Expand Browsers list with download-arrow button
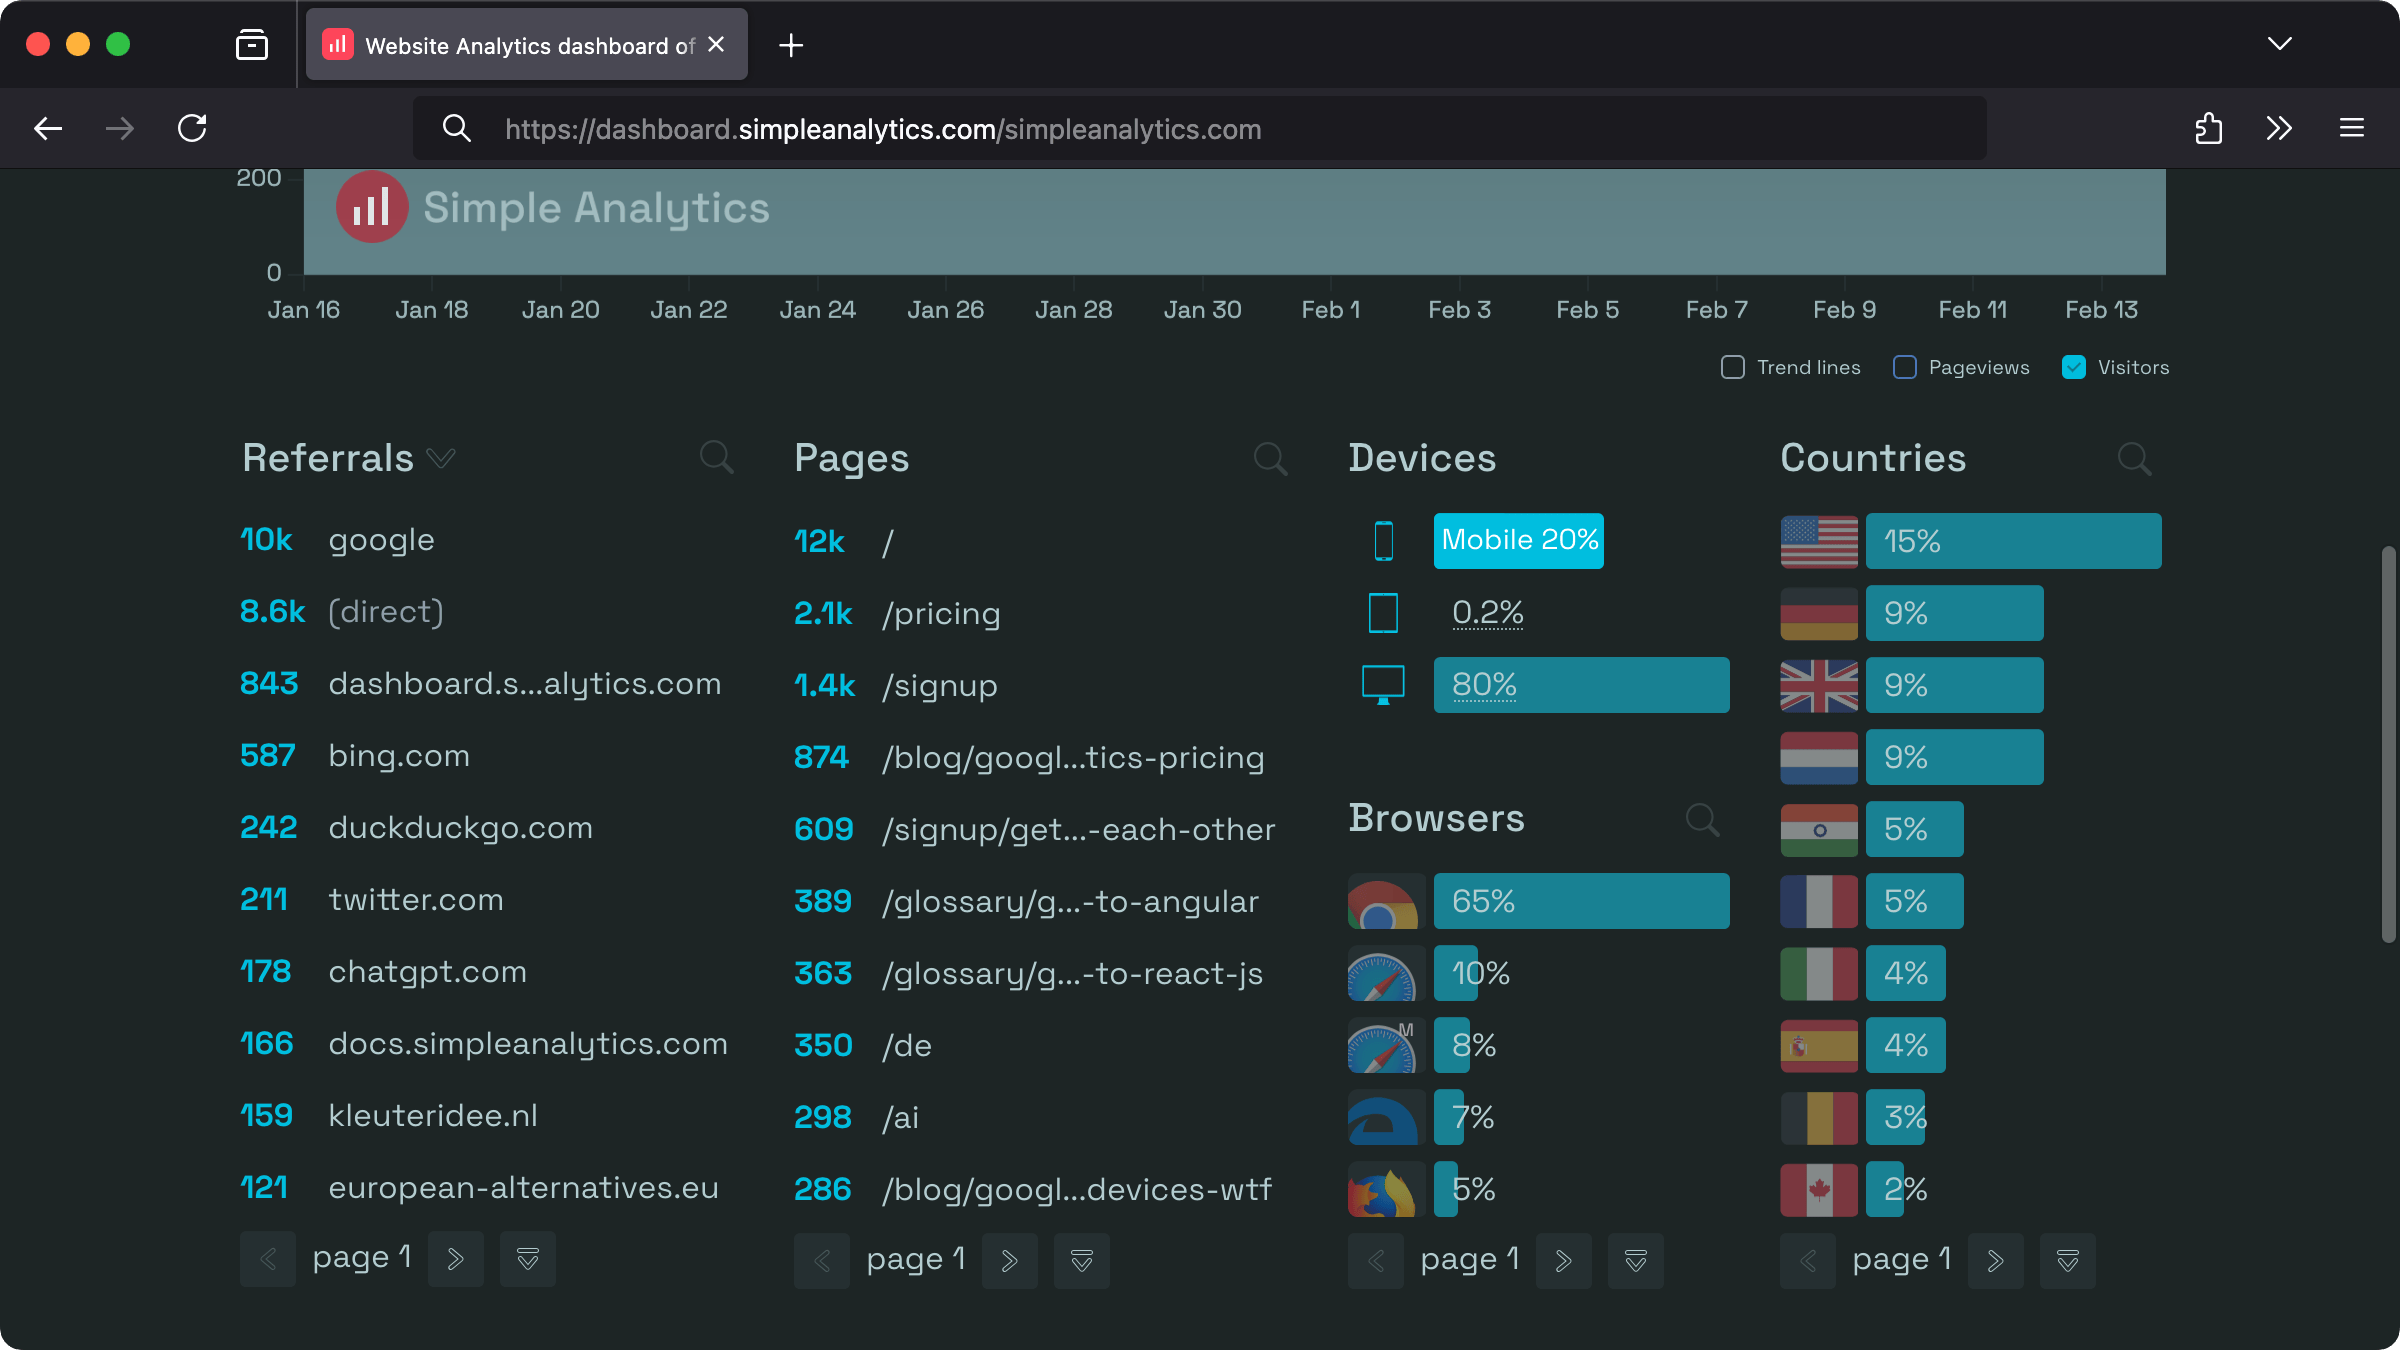The image size is (2400, 1350). coord(1636,1261)
